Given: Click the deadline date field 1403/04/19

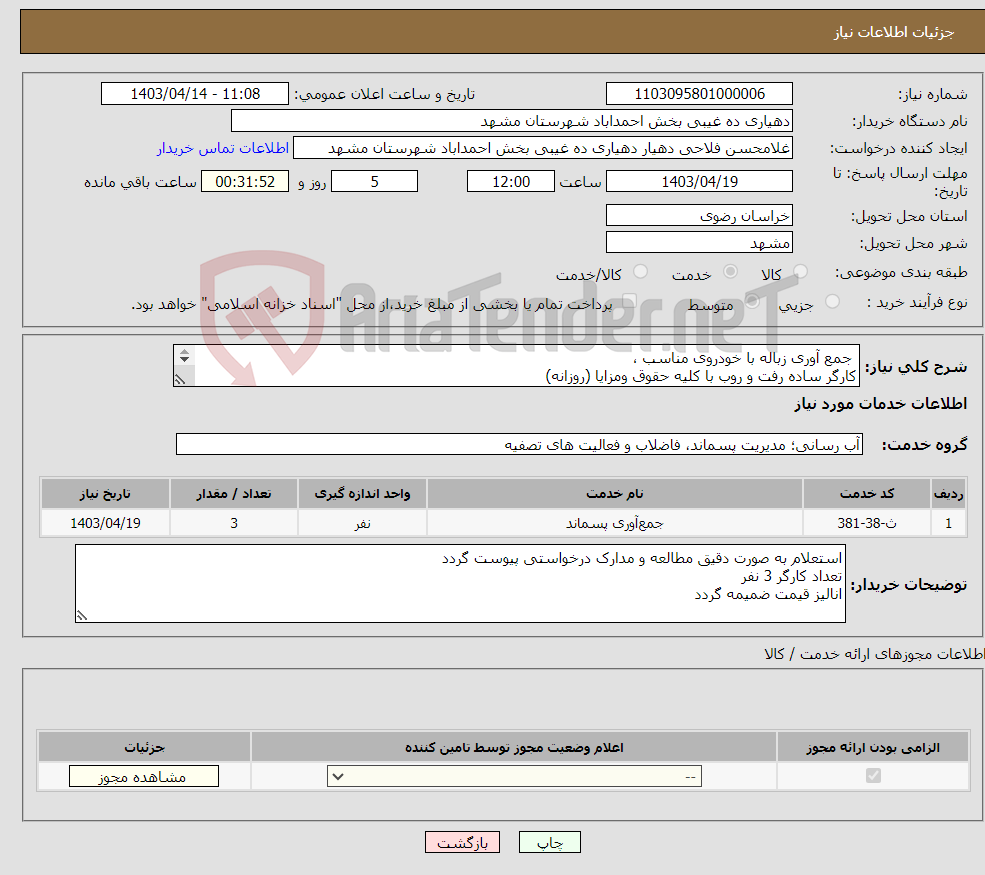Looking at the screenshot, I should [699, 182].
